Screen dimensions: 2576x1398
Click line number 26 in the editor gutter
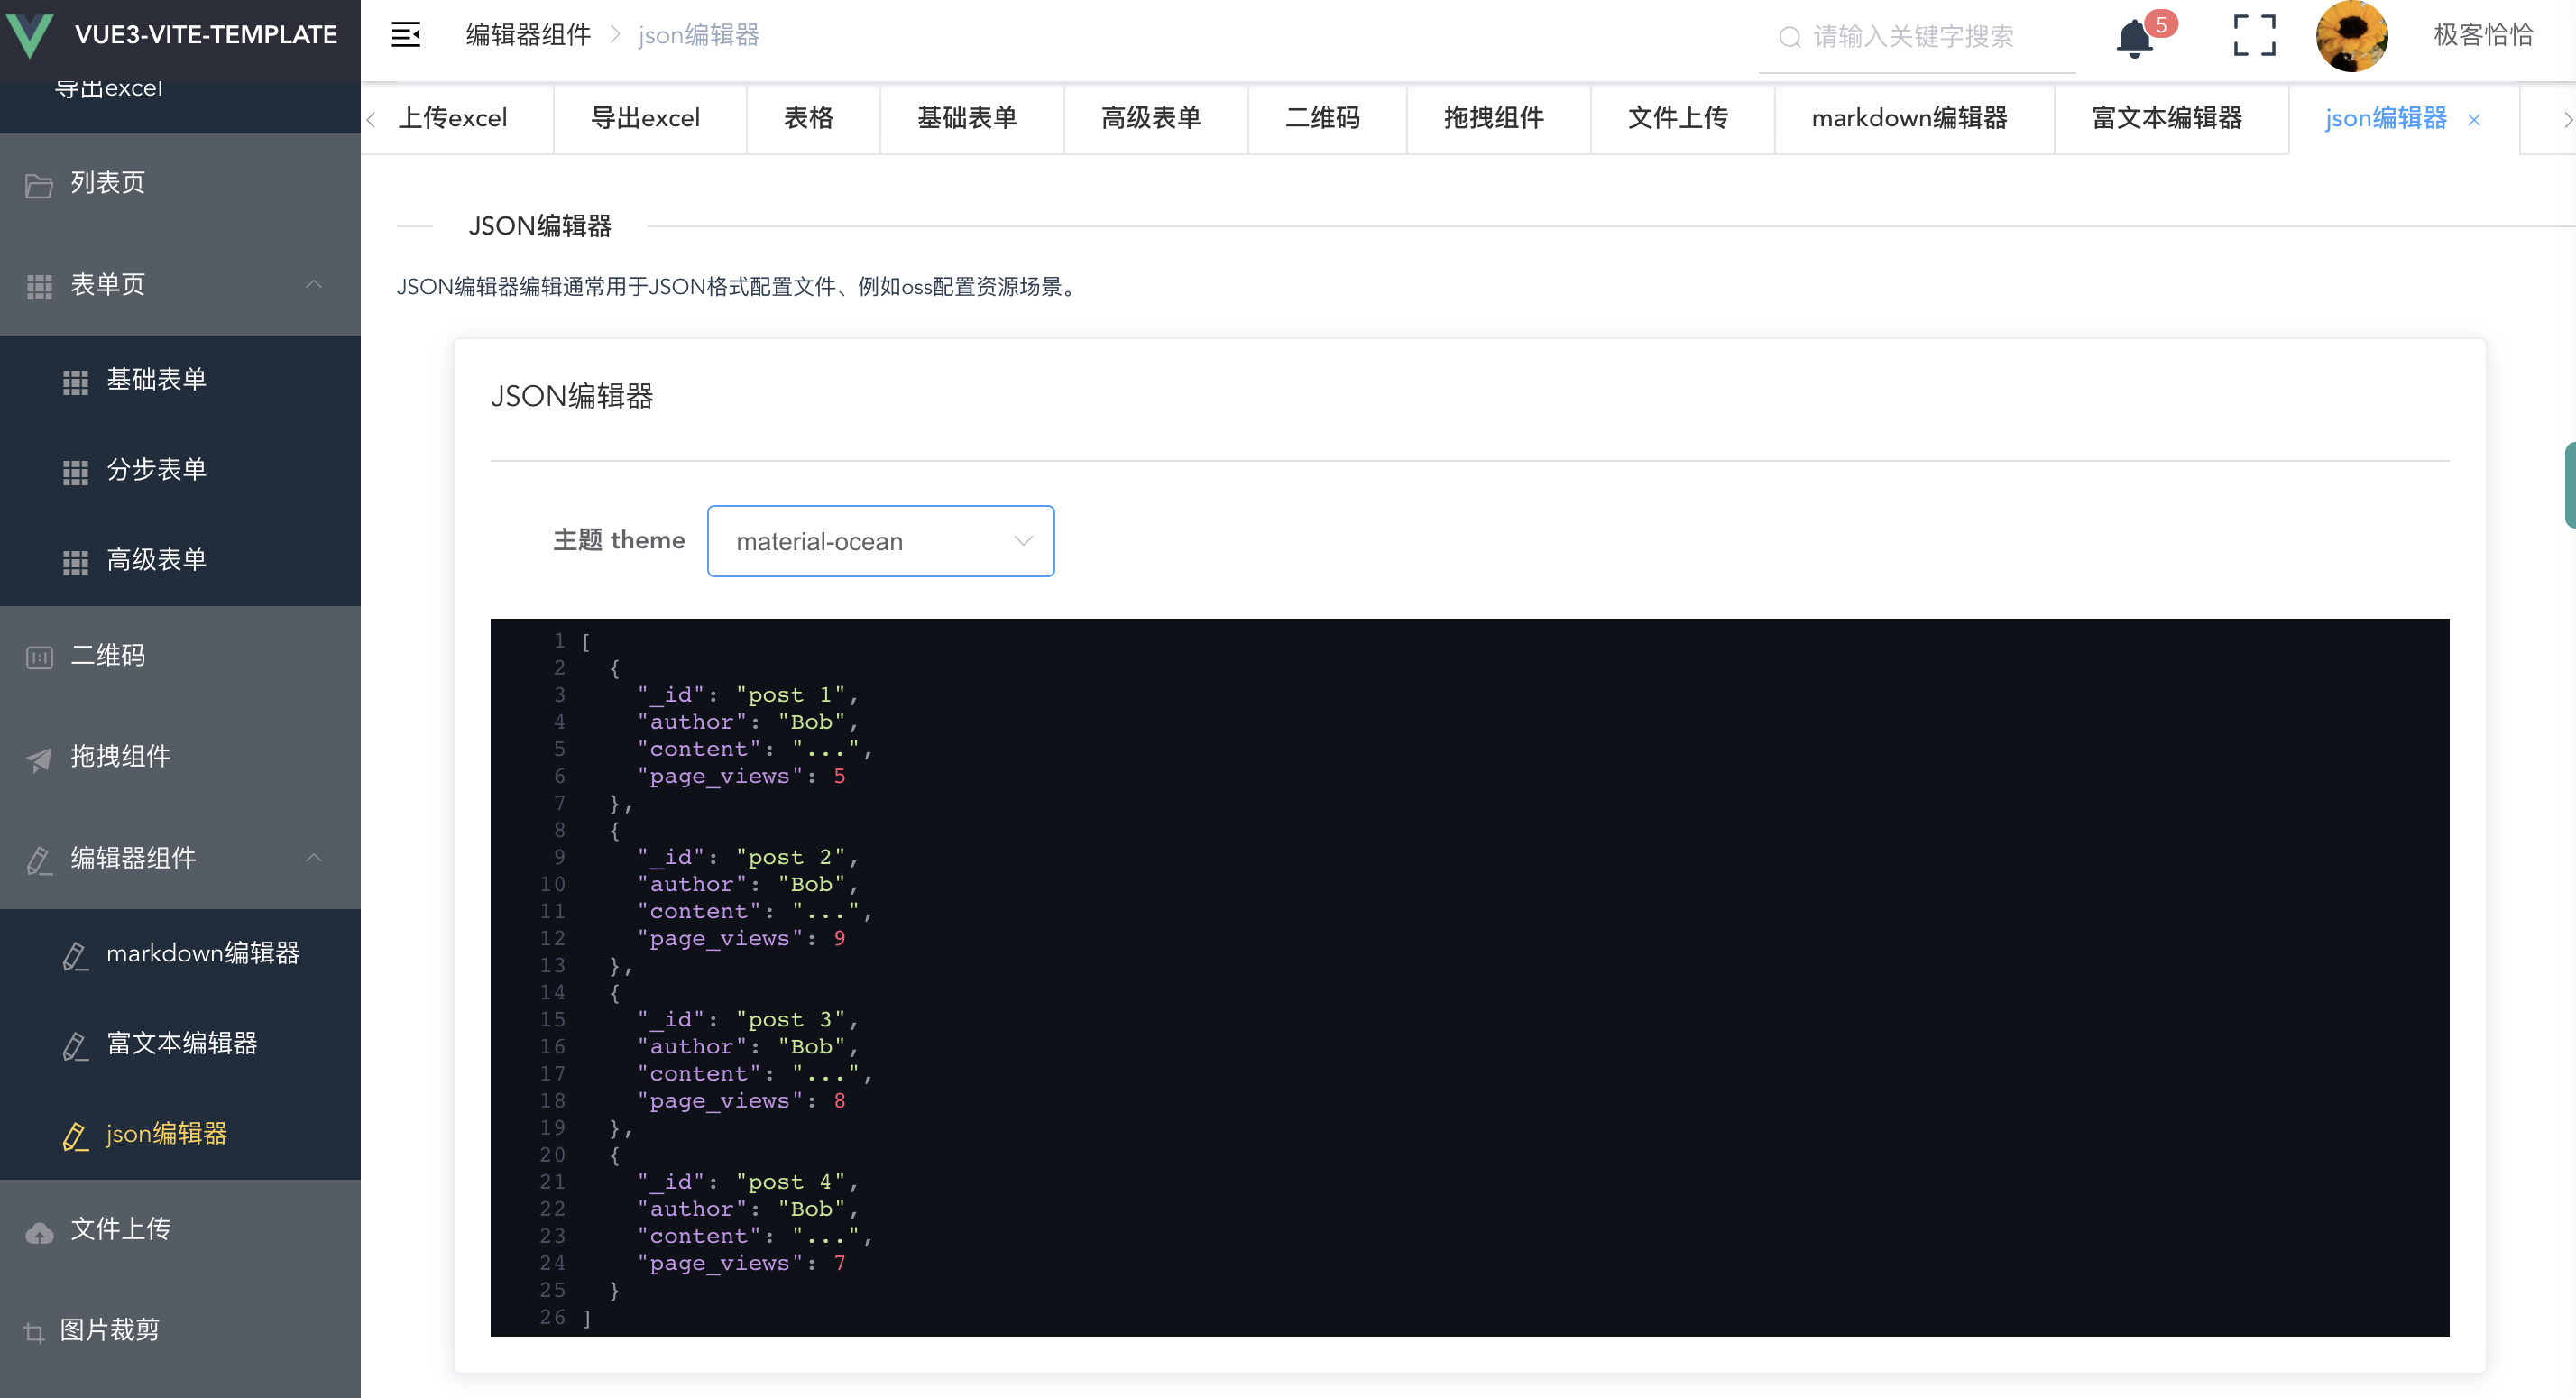click(x=552, y=1317)
